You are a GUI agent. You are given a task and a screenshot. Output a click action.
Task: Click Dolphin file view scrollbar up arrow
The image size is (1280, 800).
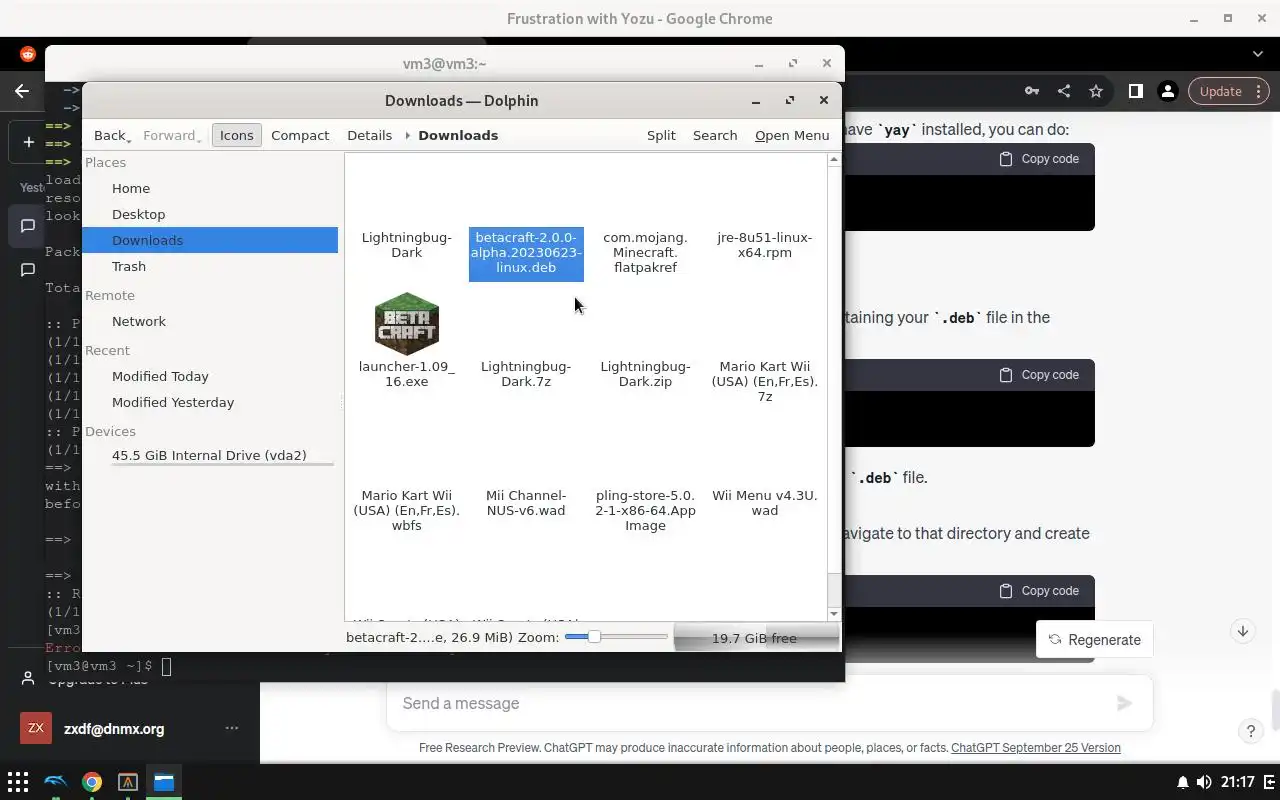[834, 160]
